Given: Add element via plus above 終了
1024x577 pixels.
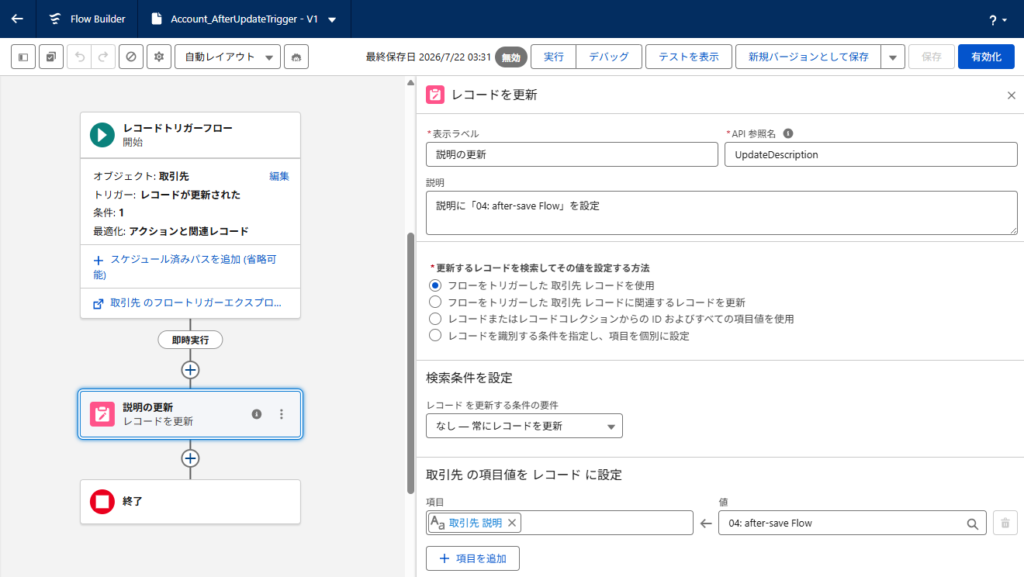Looking at the screenshot, I should coord(190,458).
